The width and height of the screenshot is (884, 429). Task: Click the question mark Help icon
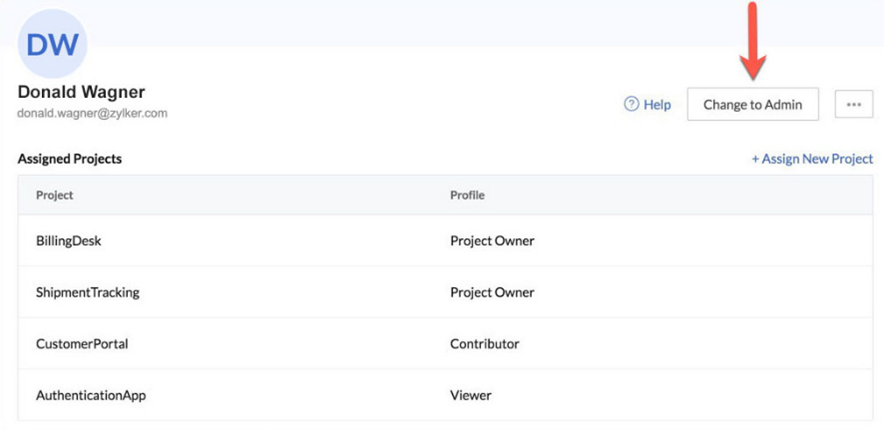(x=631, y=104)
